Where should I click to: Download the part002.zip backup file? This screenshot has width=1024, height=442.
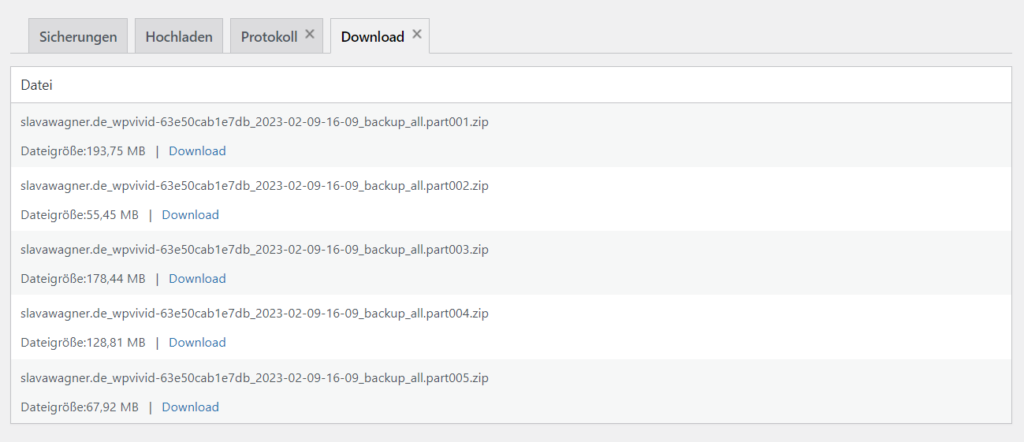(x=190, y=215)
